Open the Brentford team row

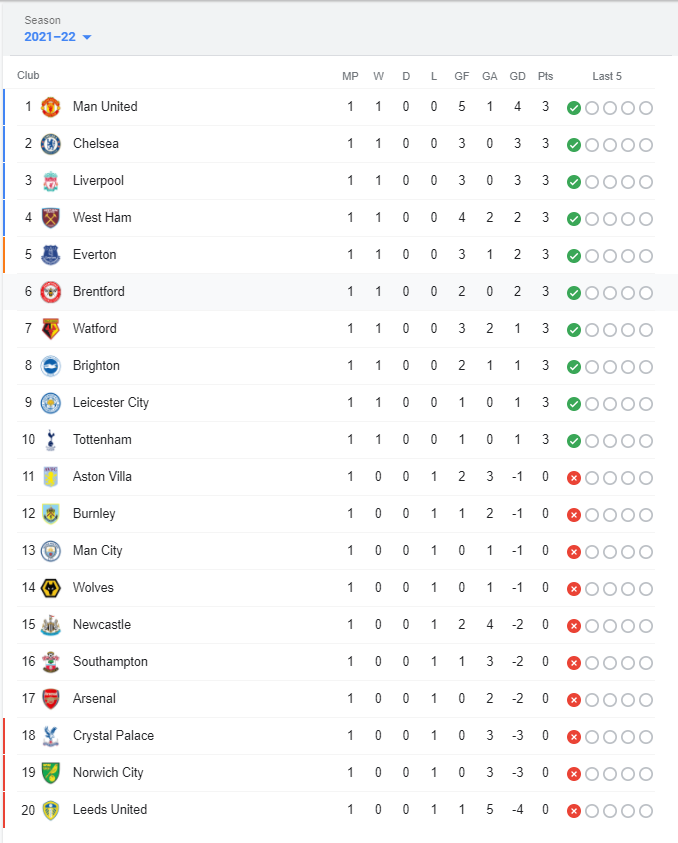coord(329,292)
